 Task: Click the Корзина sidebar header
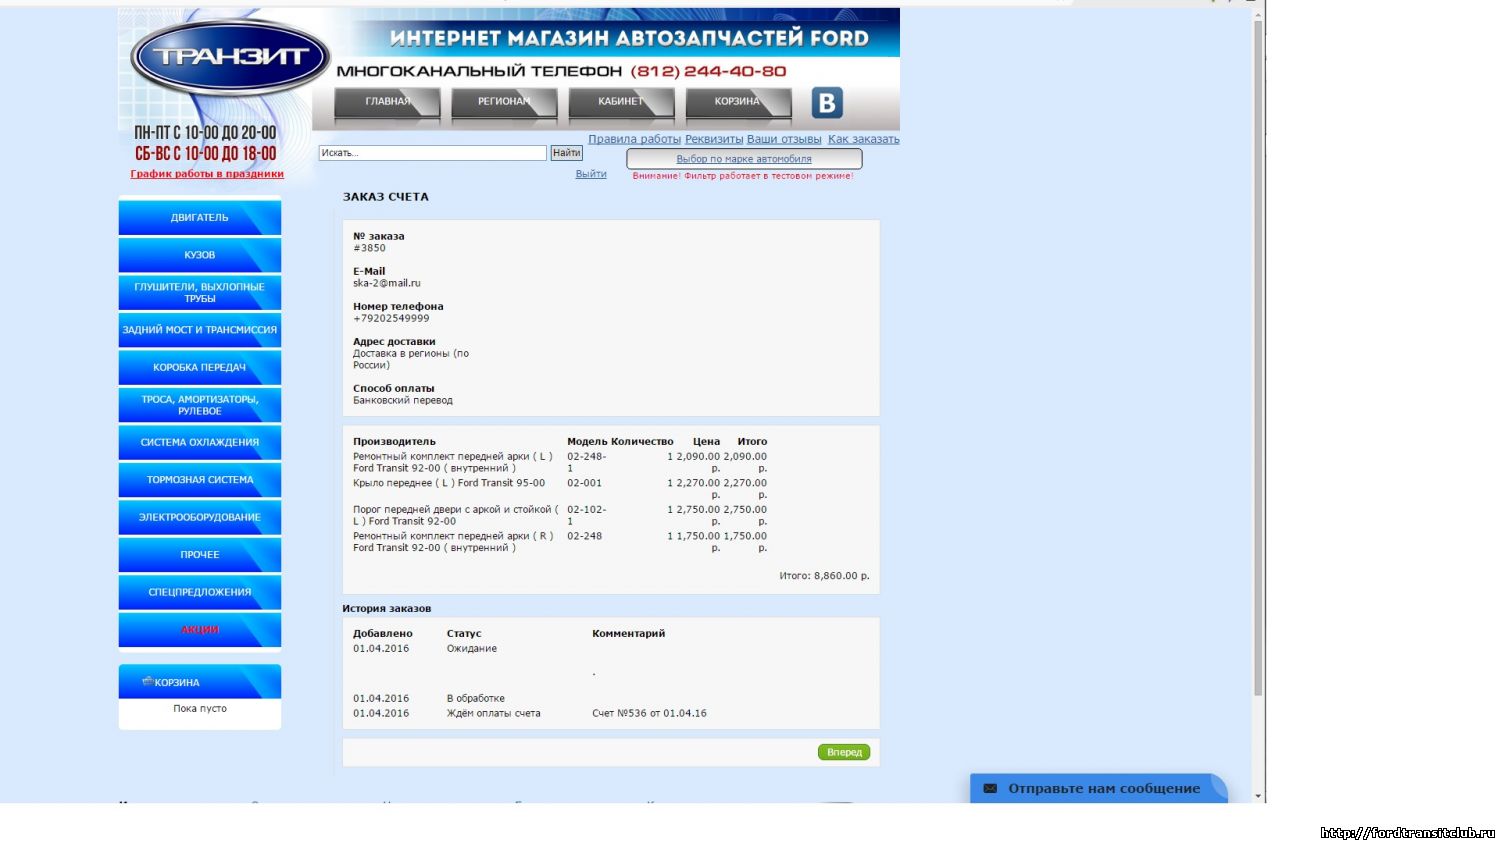point(200,682)
